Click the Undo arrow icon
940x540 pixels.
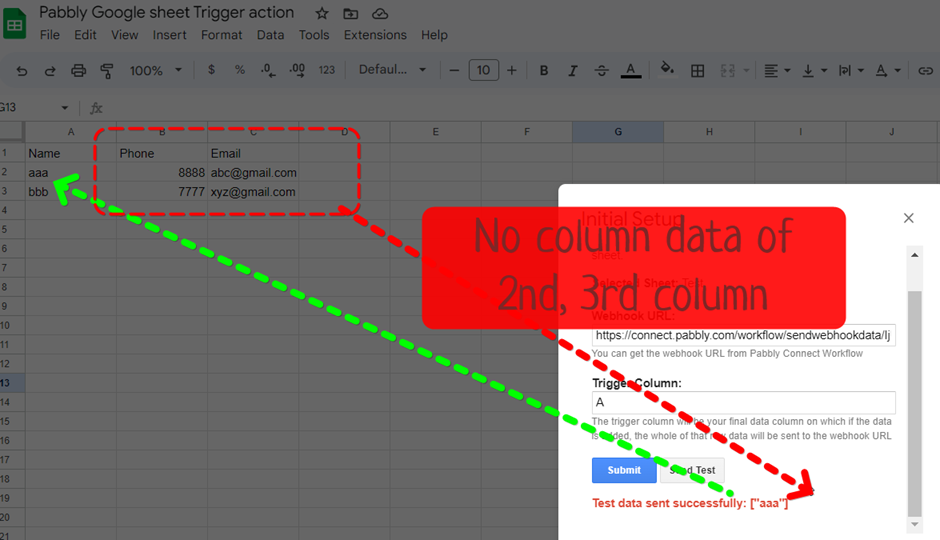pos(22,71)
